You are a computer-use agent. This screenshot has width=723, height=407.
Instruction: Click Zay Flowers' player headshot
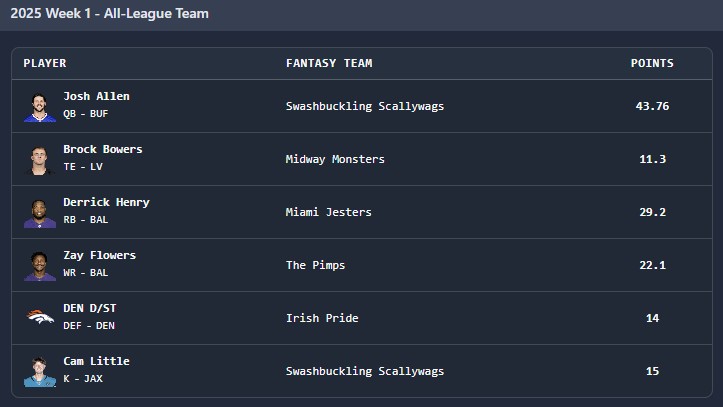(x=40, y=265)
